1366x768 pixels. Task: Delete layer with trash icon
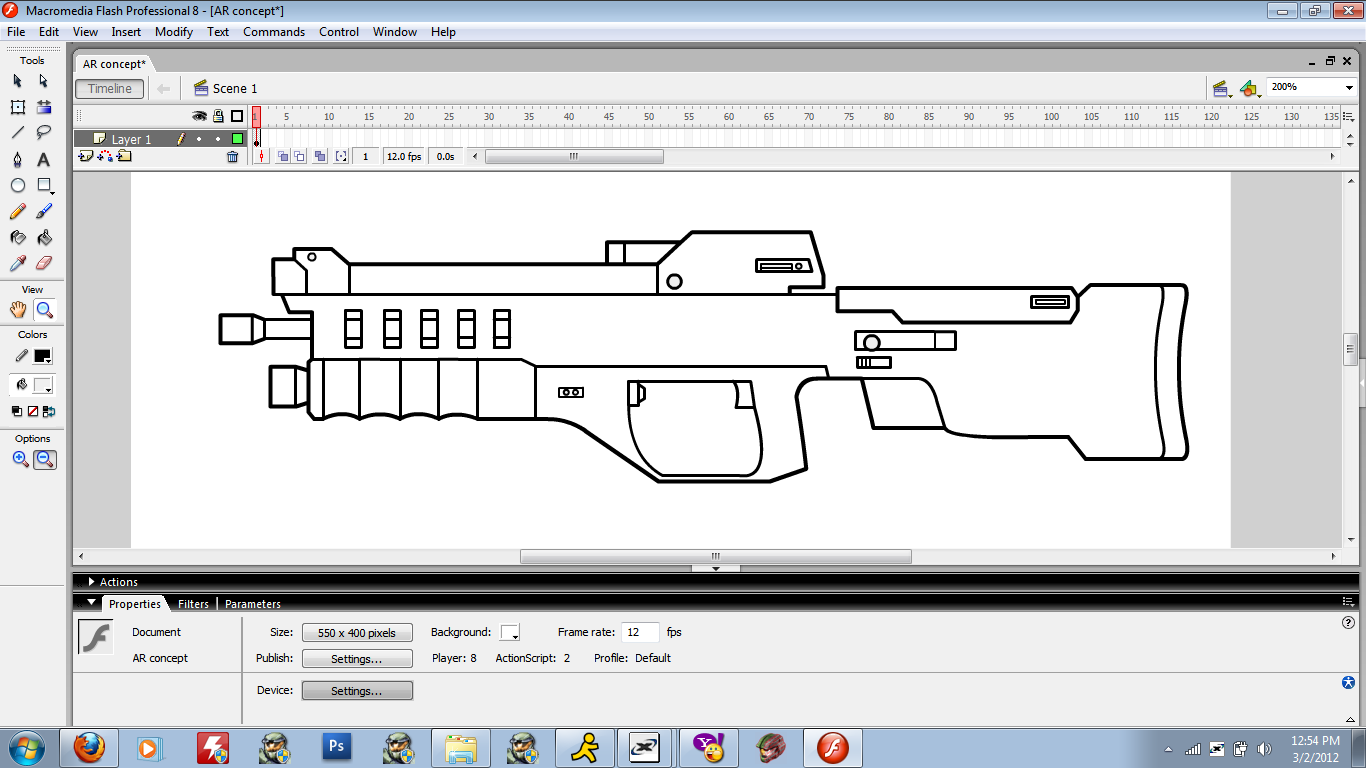[233, 157]
